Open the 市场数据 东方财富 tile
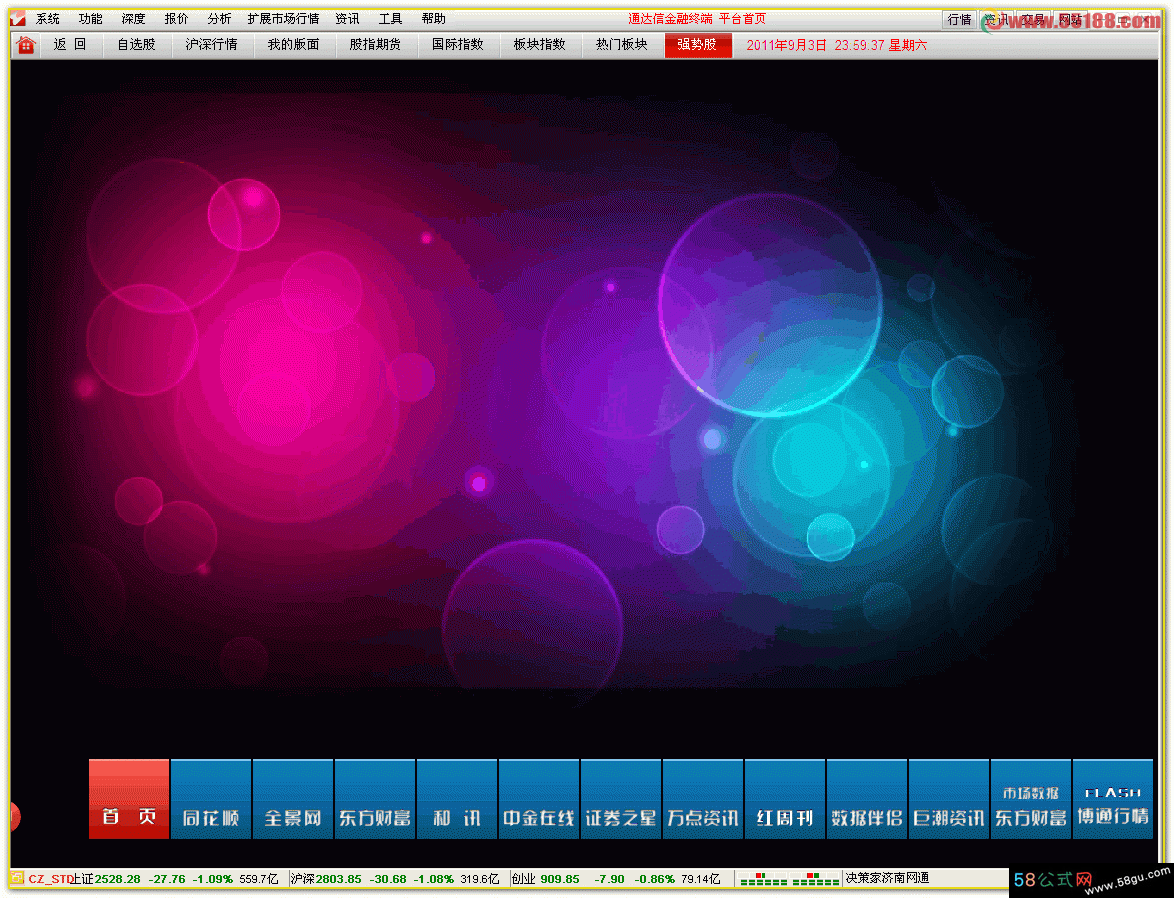1174x898 pixels. 1031,799
